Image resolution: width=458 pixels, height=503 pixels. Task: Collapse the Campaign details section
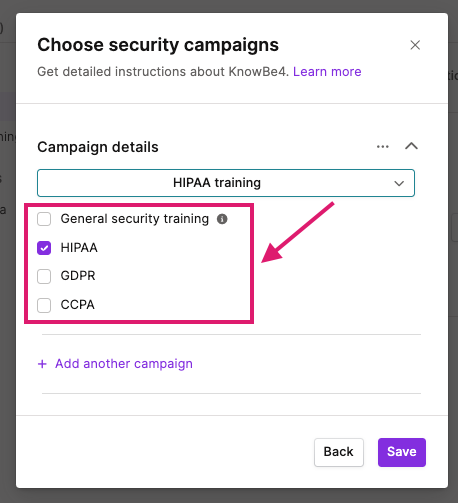coord(411,146)
